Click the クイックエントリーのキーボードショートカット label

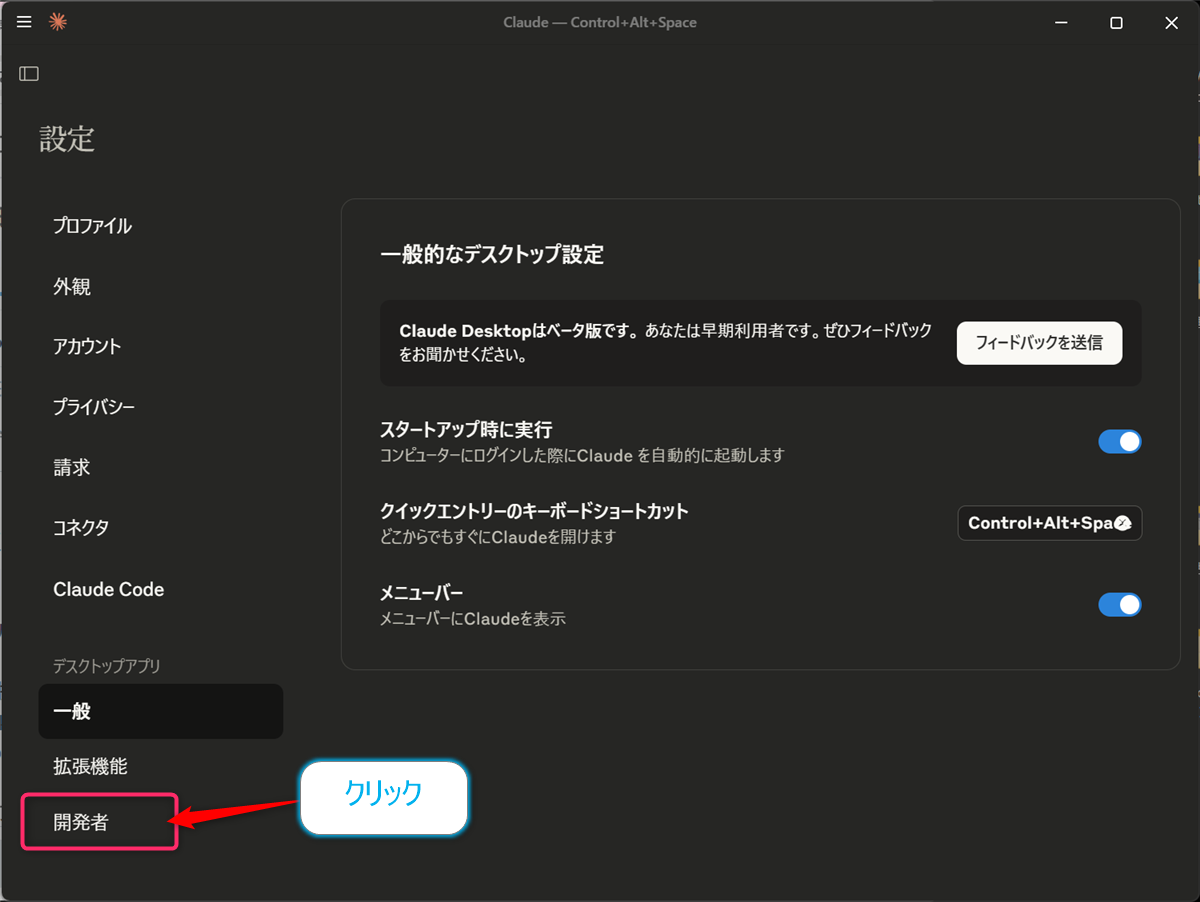[x=534, y=511]
